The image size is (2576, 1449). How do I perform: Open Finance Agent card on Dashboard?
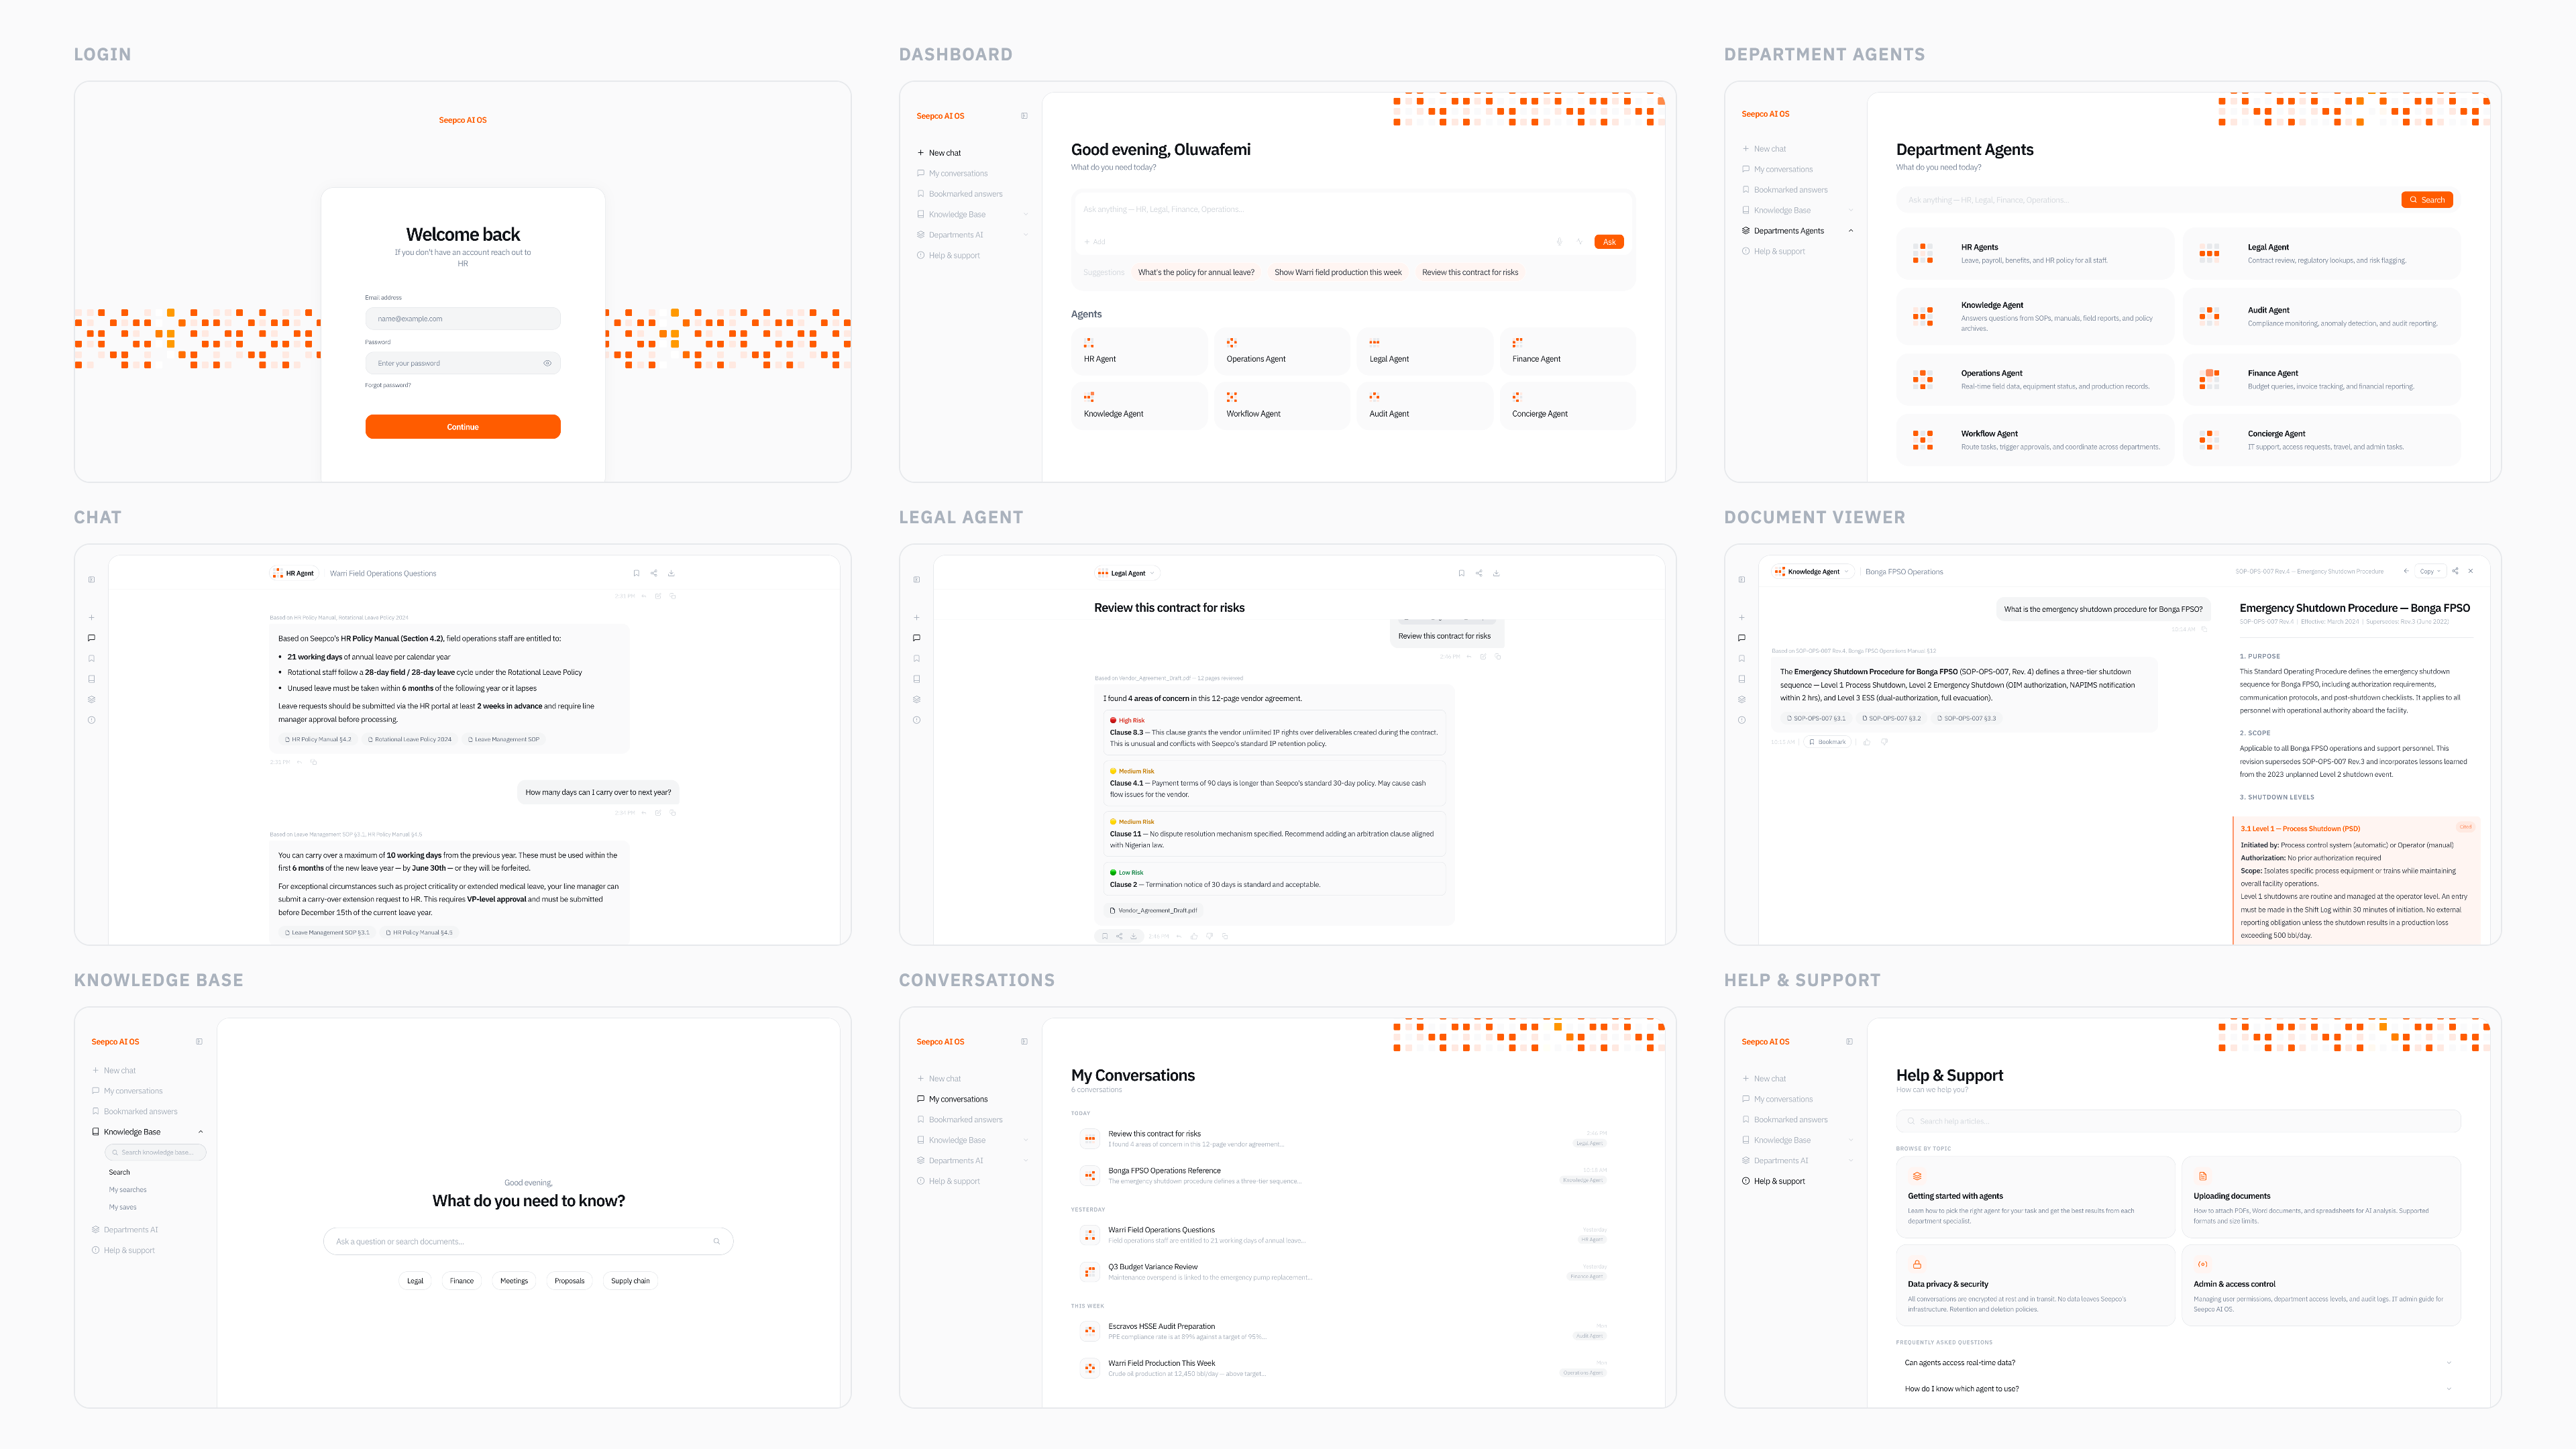(1567, 351)
